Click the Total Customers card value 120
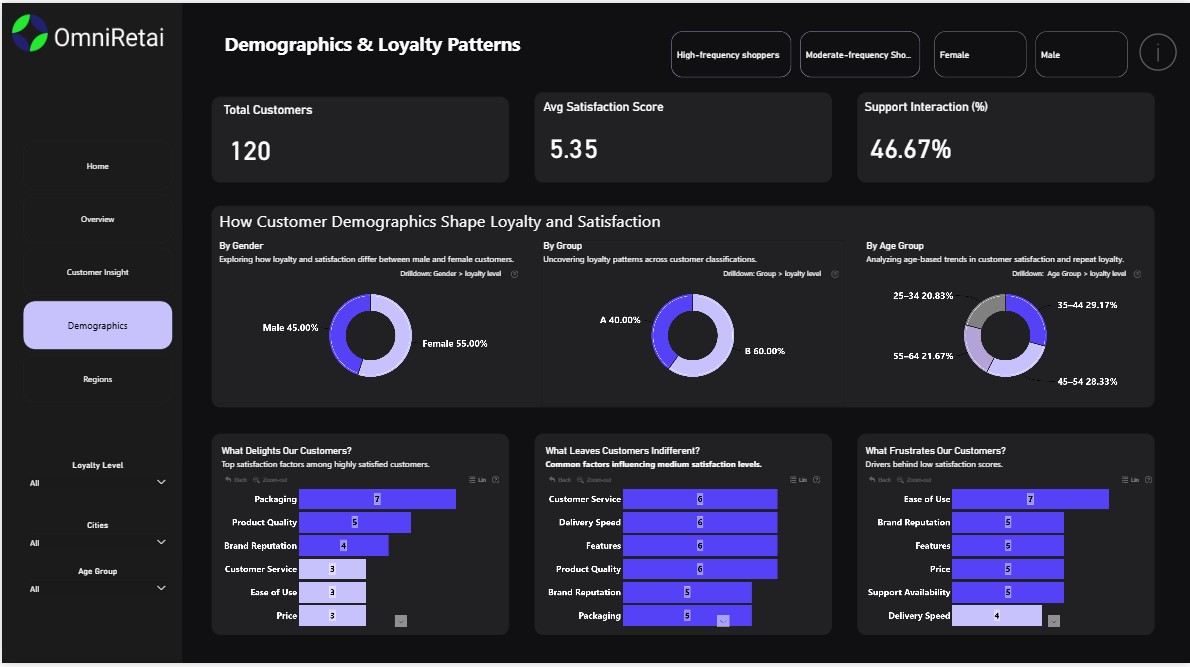Screen dimensions: 1190x667 pyautogui.click(x=250, y=151)
